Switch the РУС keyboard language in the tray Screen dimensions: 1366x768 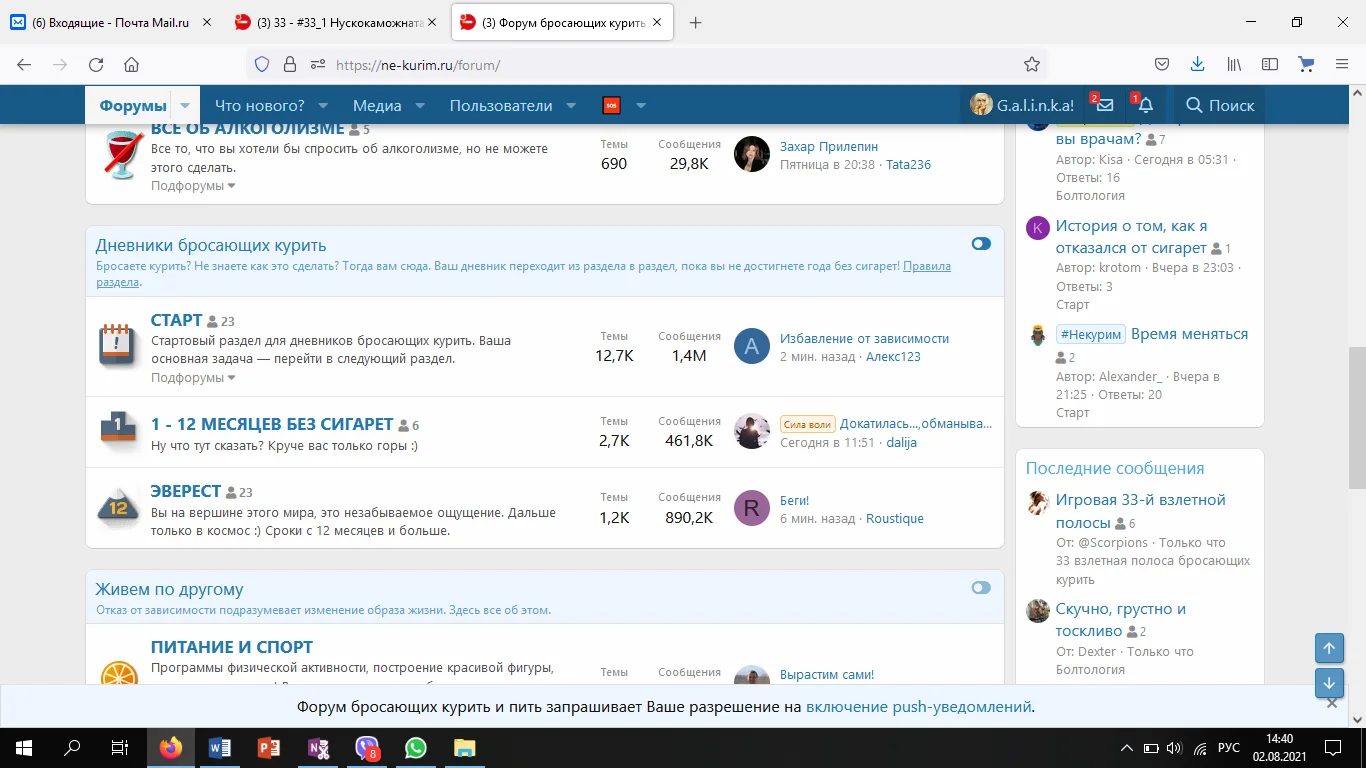(x=1229, y=748)
